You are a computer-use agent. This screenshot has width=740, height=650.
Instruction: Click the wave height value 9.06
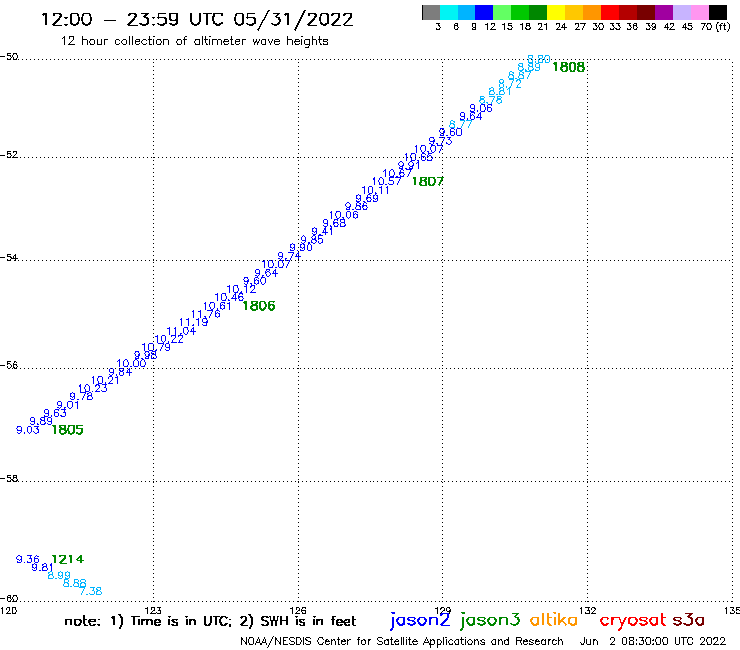481,109
